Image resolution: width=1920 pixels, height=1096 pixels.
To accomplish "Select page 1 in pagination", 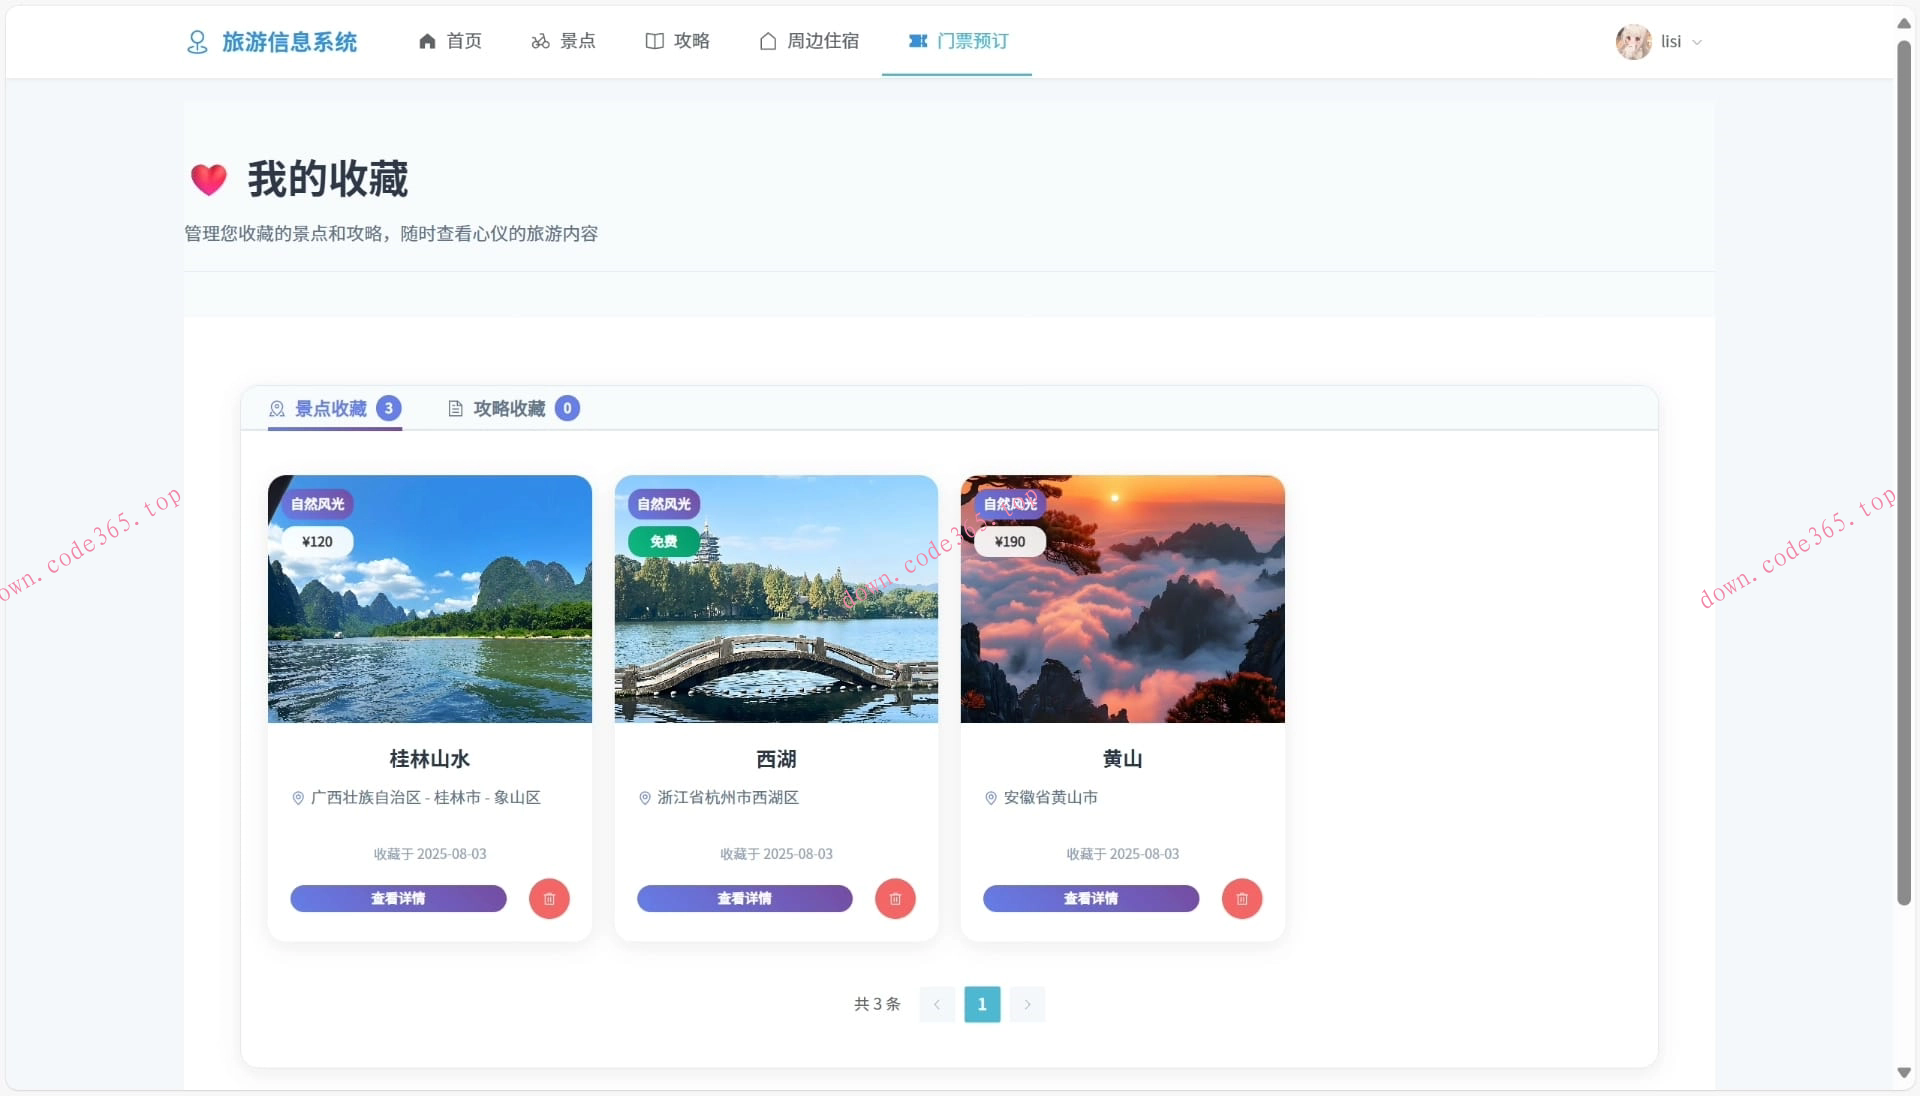I will pyautogui.click(x=982, y=1005).
